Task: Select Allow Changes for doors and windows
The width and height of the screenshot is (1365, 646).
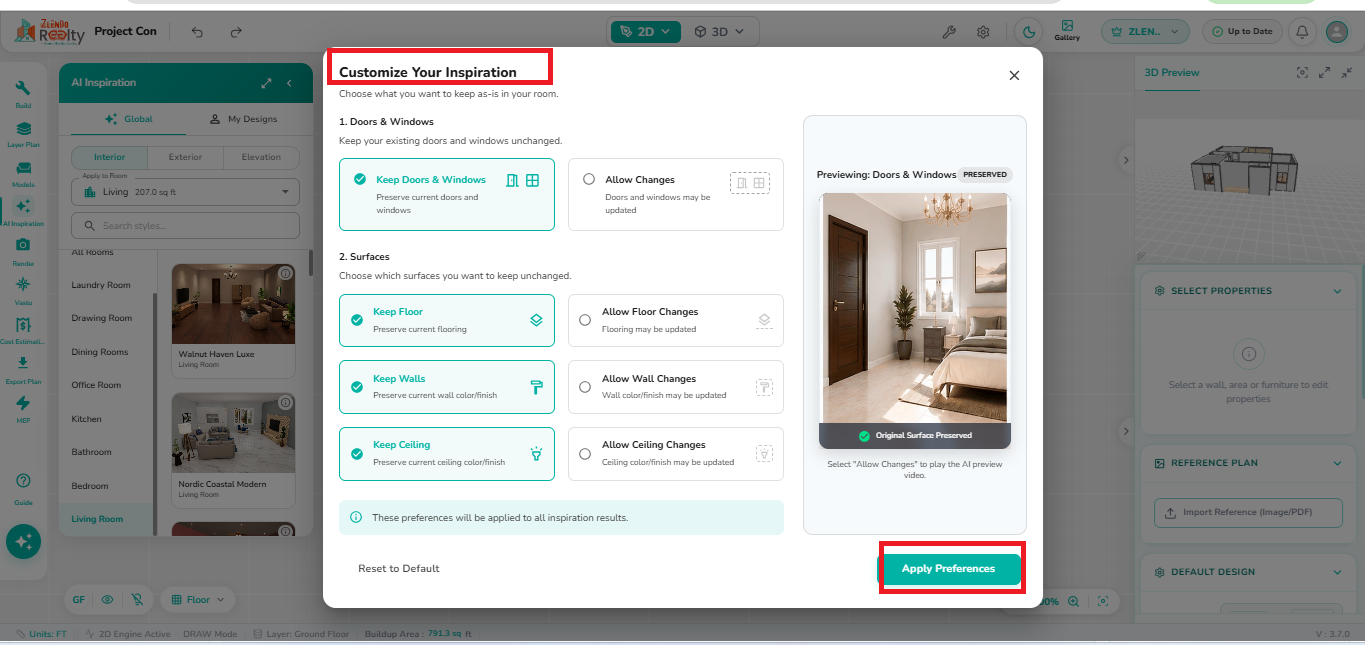Action: click(x=676, y=195)
